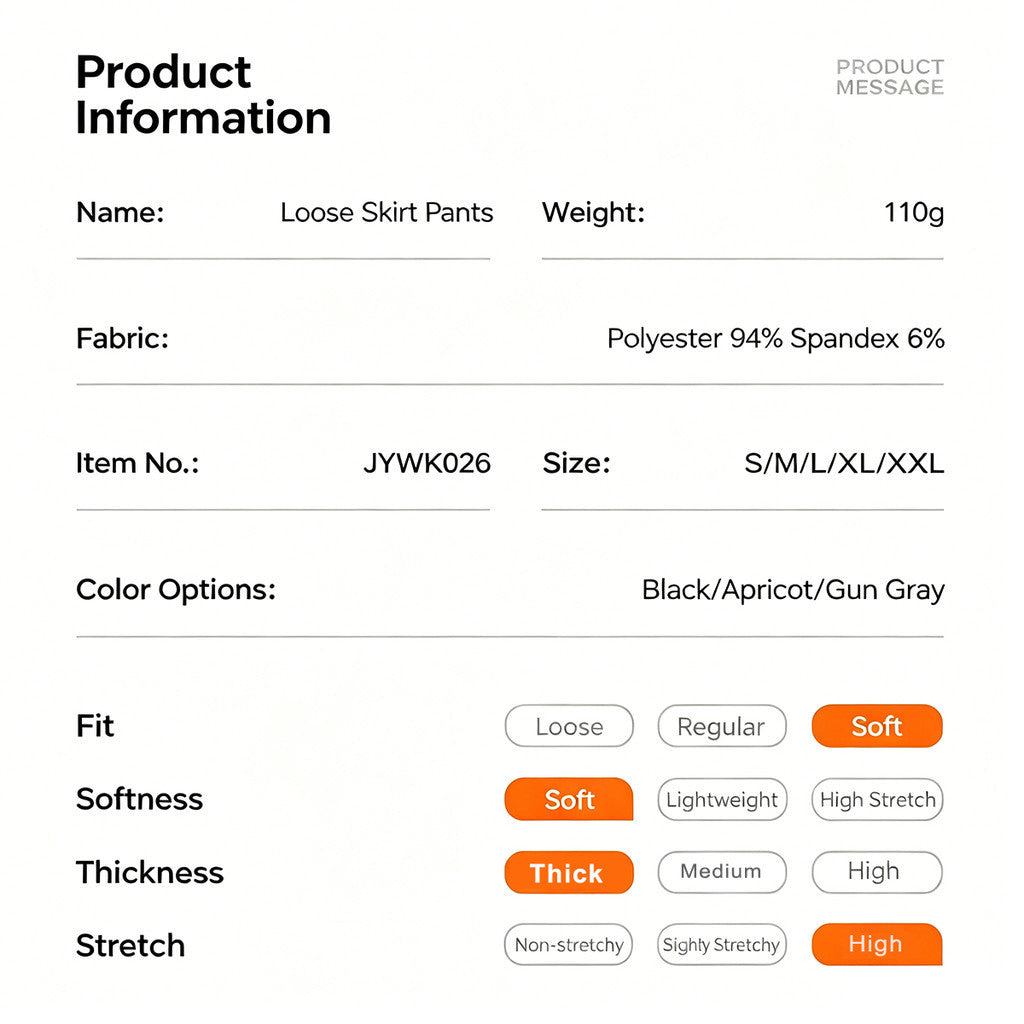Select the Loose fit pill
Viewport: 1024px width, 1024px height.
[x=569, y=726]
